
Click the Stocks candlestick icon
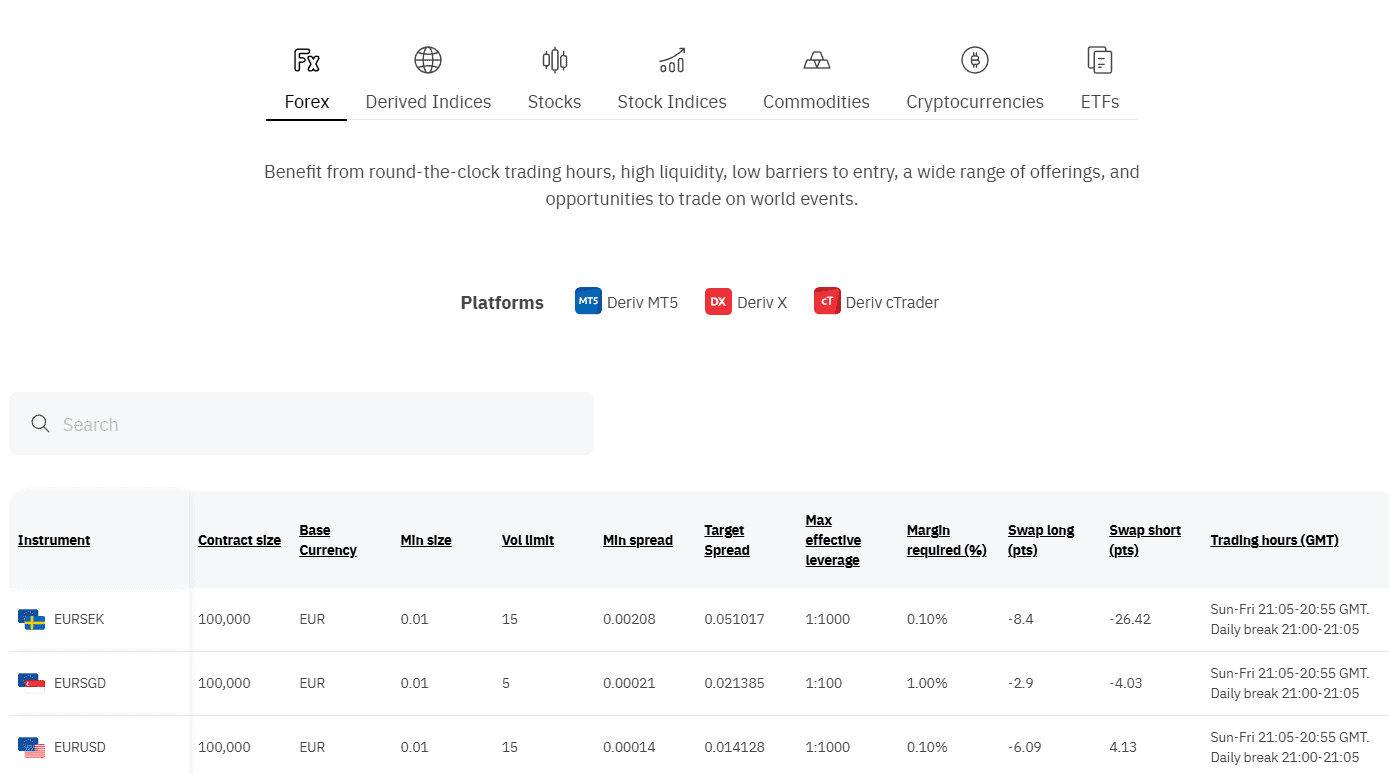click(x=554, y=60)
